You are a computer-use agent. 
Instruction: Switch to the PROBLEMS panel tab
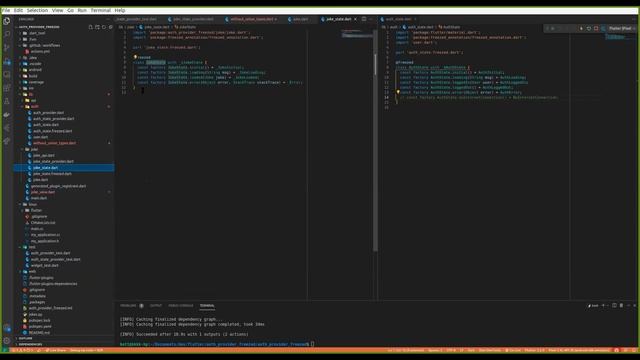pos(128,306)
